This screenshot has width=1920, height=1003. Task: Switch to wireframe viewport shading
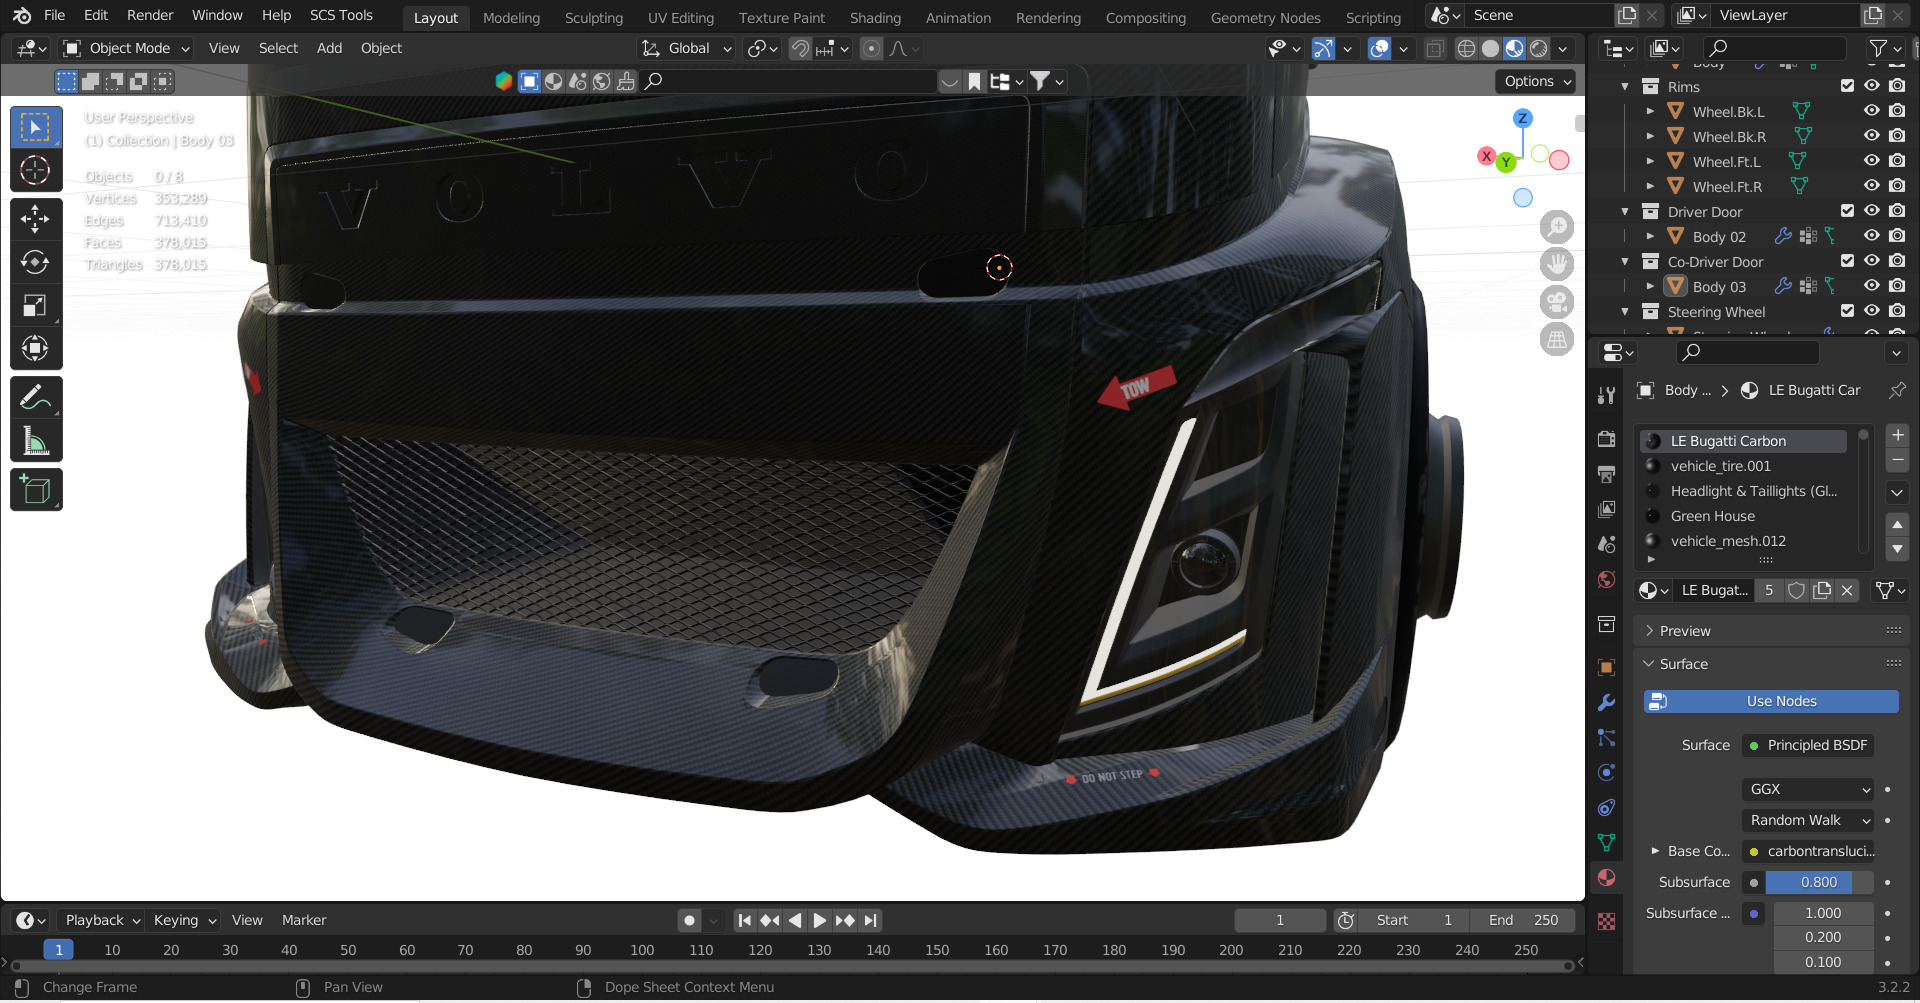click(1466, 48)
